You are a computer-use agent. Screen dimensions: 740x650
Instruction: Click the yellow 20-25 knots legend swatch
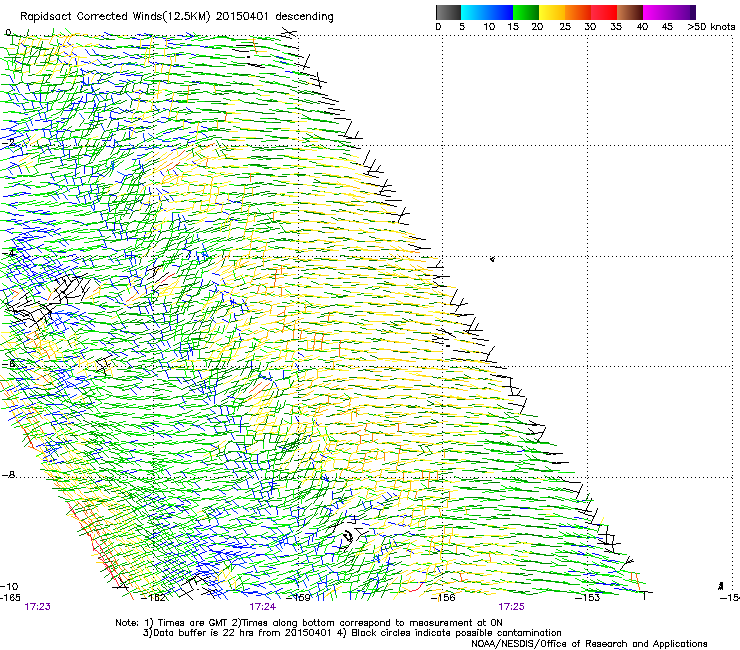[552, 12]
